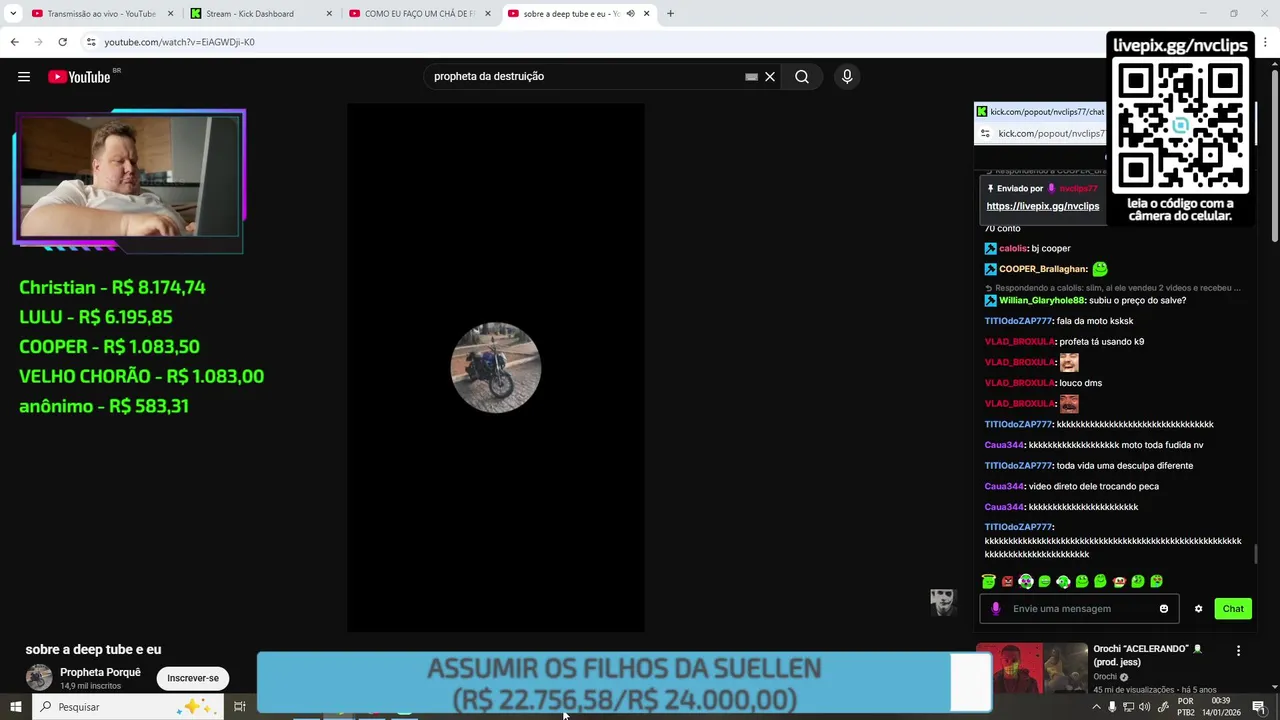Go forward in the browser
The width and height of the screenshot is (1280, 720).
click(x=38, y=42)
